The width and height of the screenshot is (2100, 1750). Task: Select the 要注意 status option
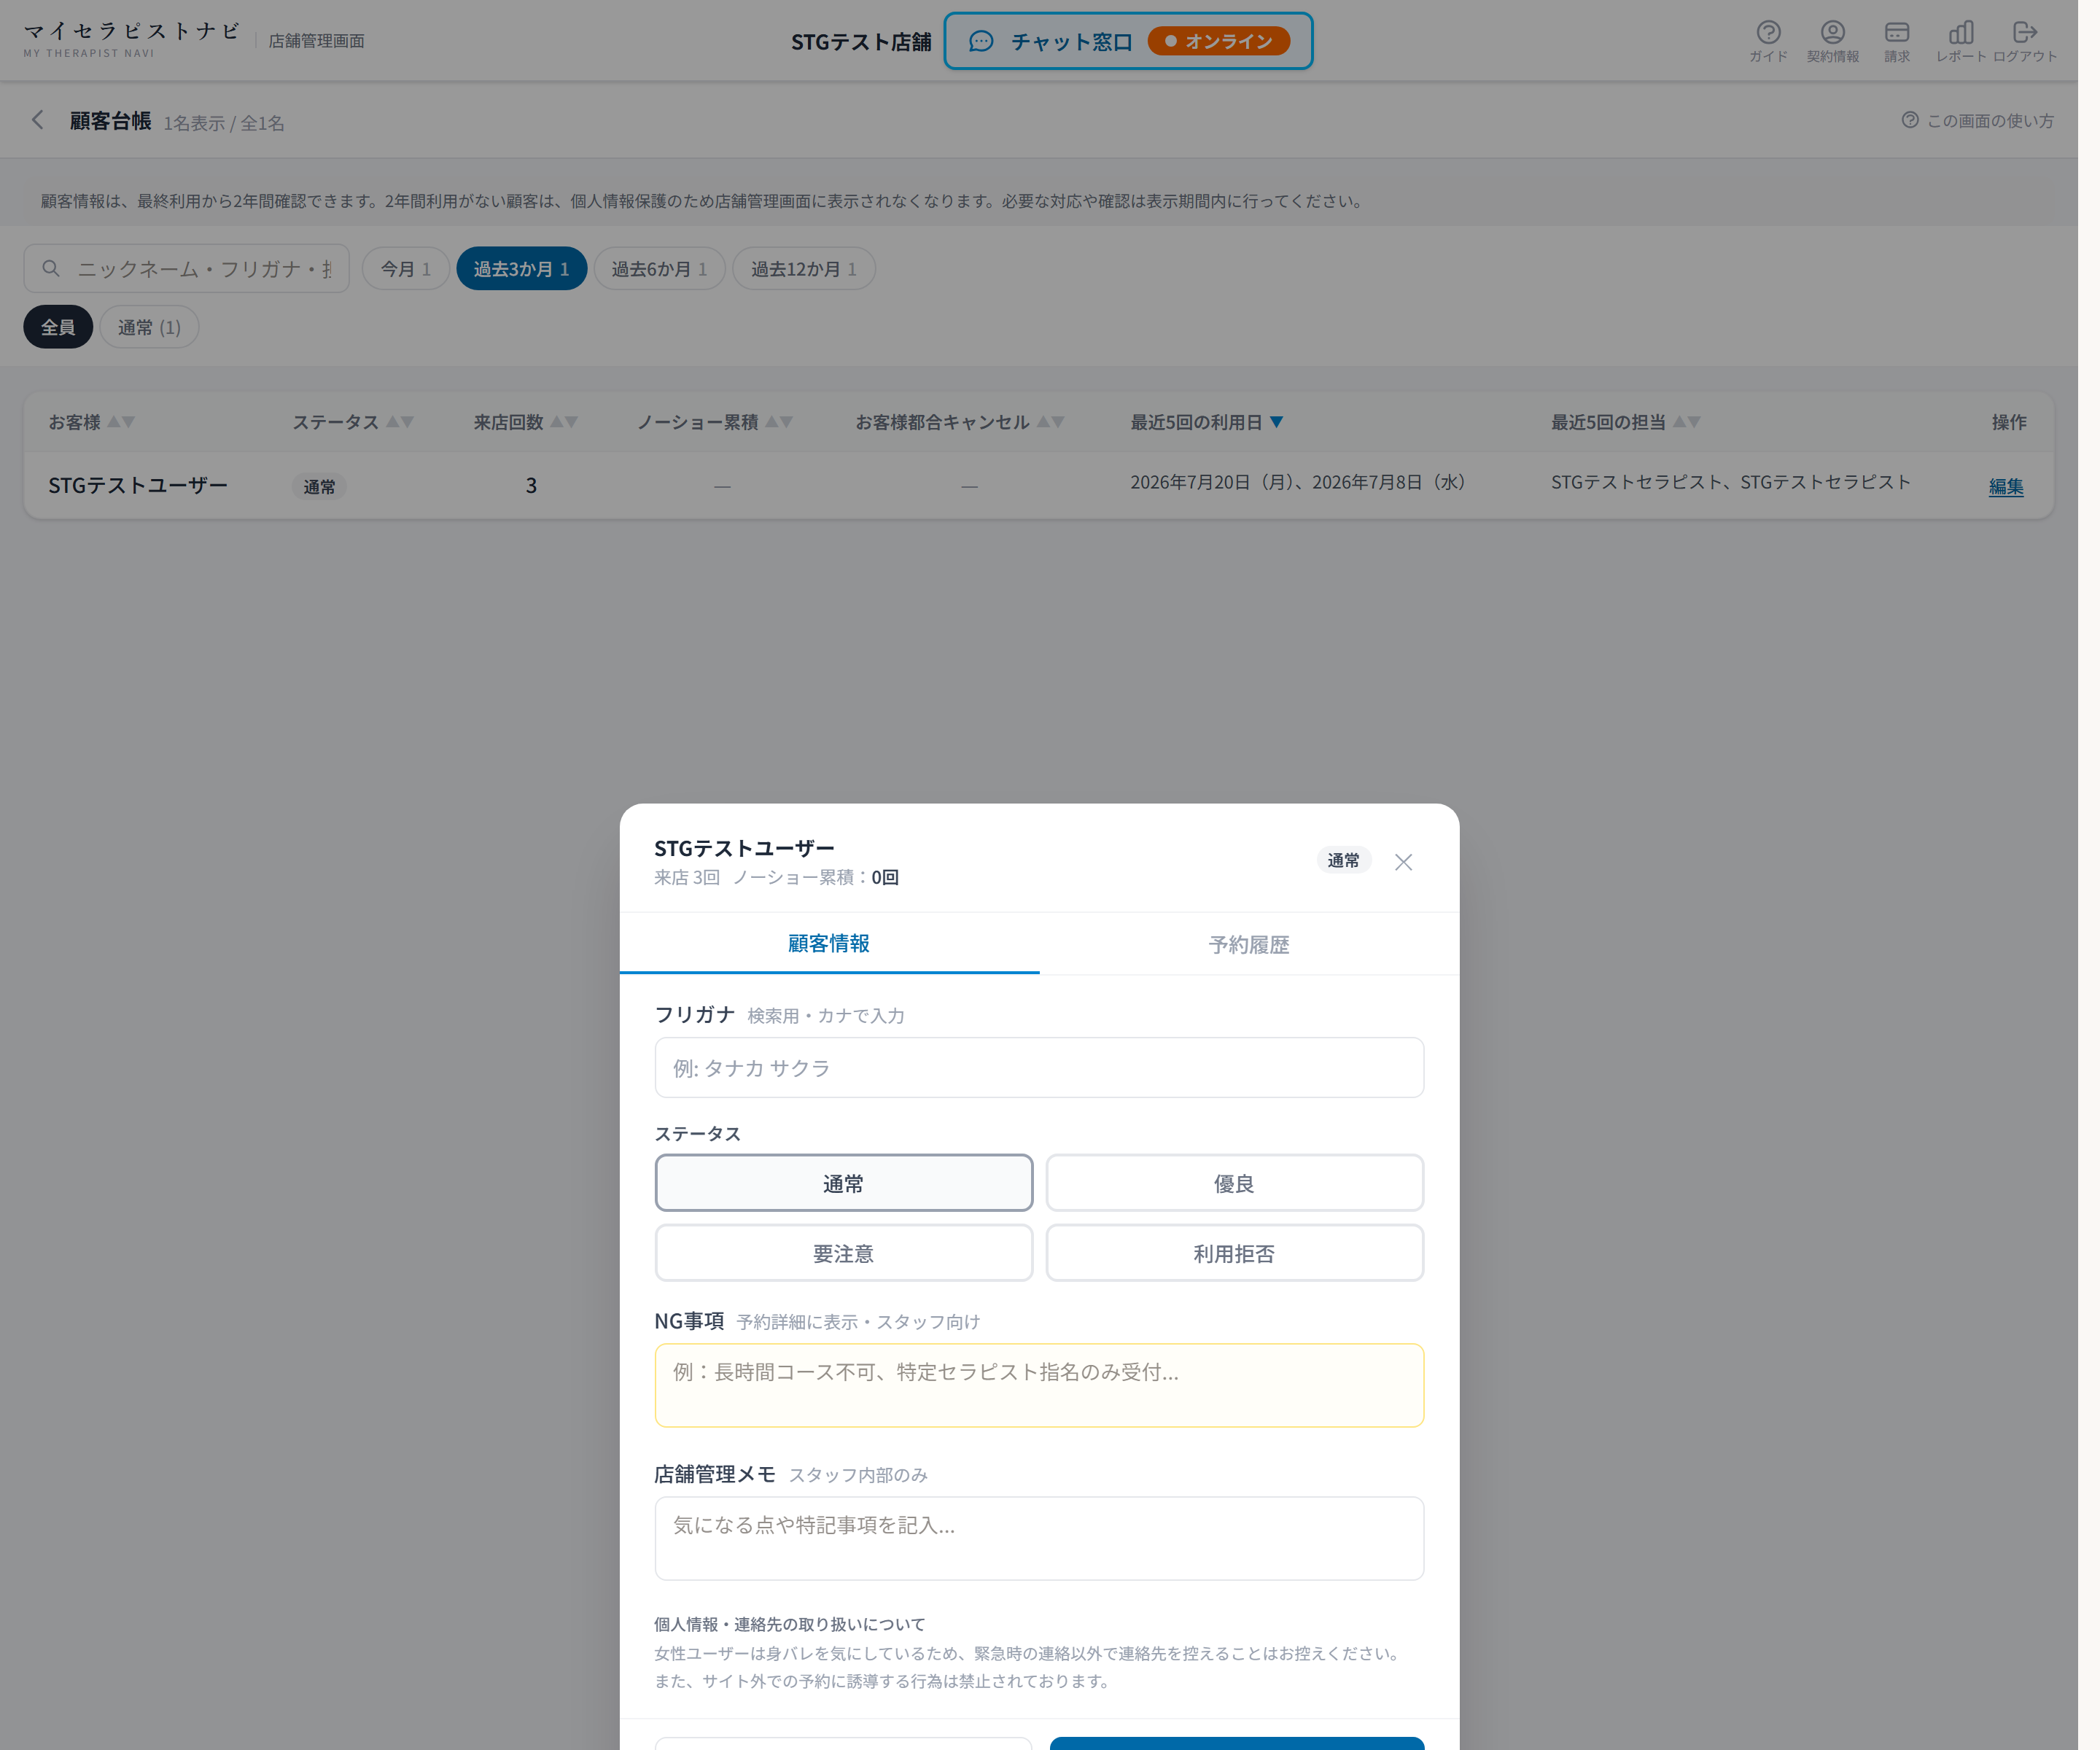[x=843, y=1253]
